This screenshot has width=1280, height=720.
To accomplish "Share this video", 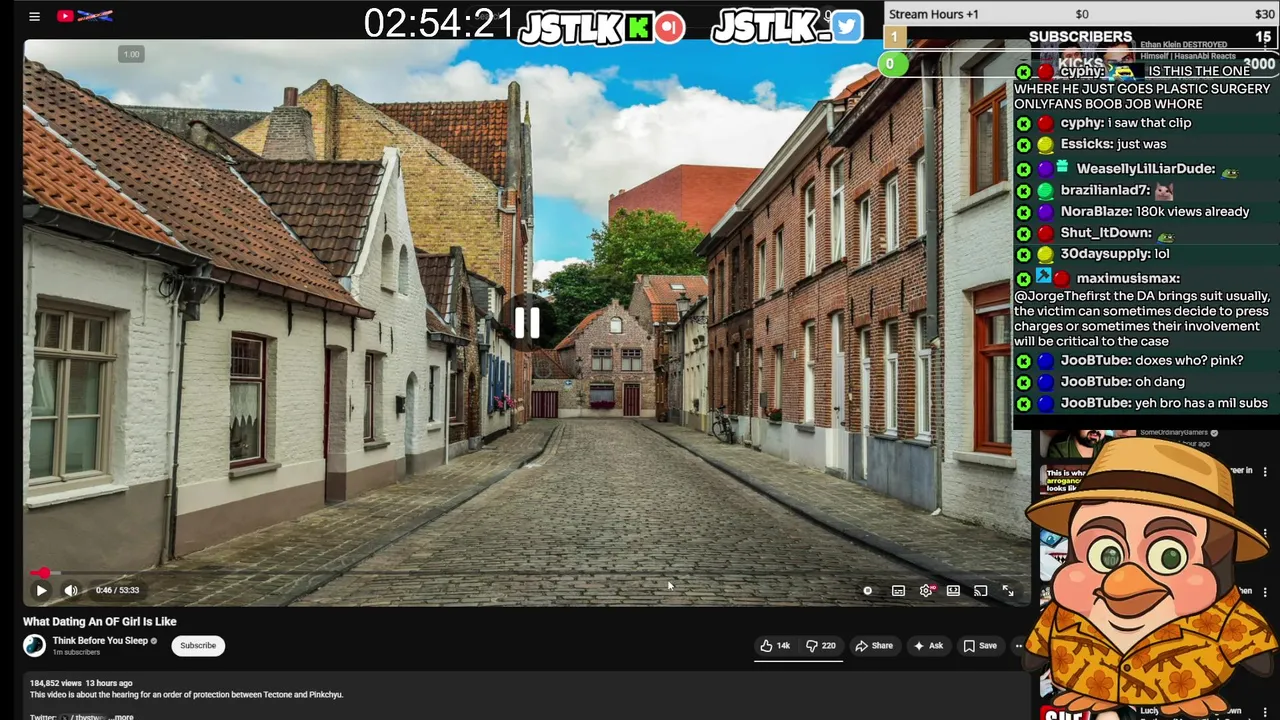I will coord(874,646).
